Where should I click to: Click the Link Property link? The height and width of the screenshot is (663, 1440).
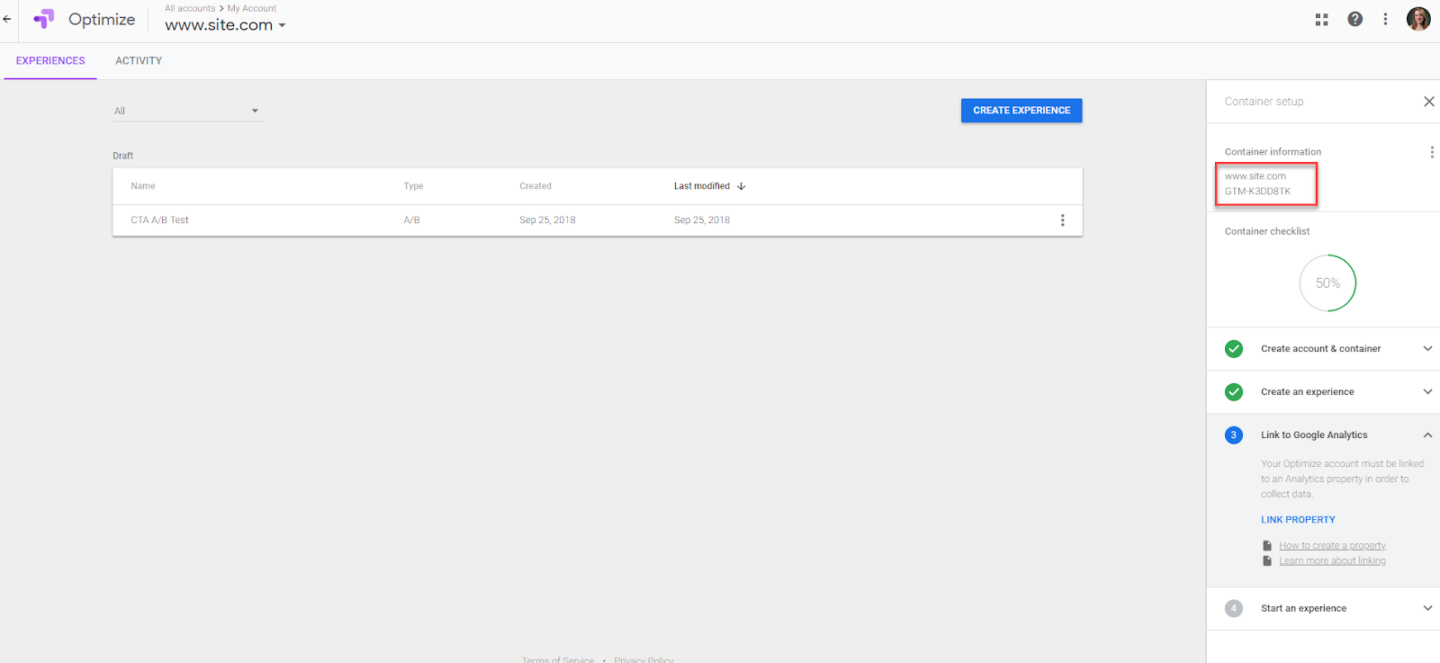[x=1297, y=520]
